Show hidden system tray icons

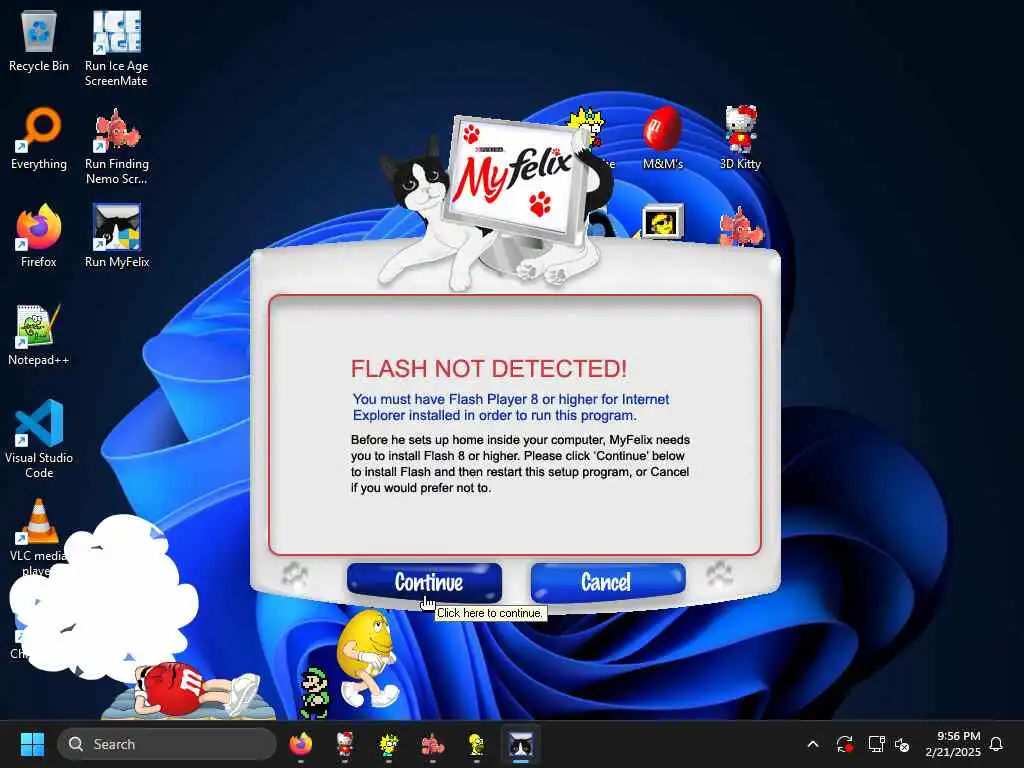(813, 744)
